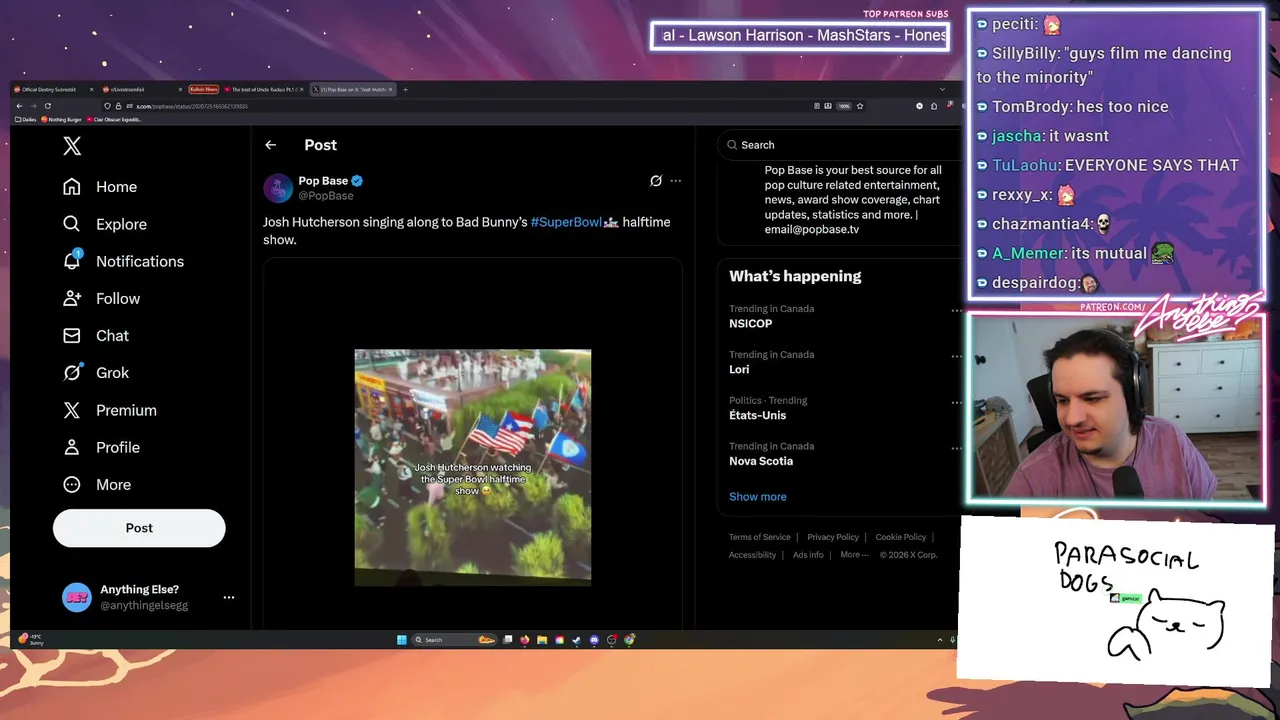Screen dimensions: 1280x720
Task: Click the browser back arrow
Action: (19, 106)
